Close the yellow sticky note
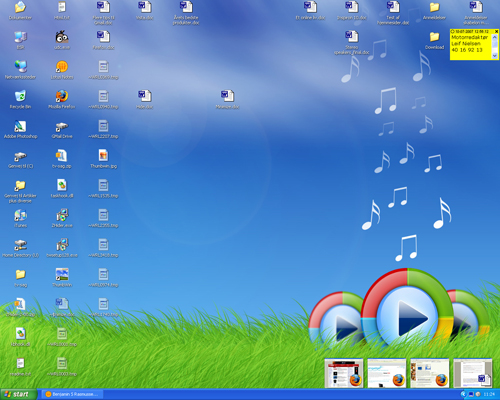 (x=496, y=31)
